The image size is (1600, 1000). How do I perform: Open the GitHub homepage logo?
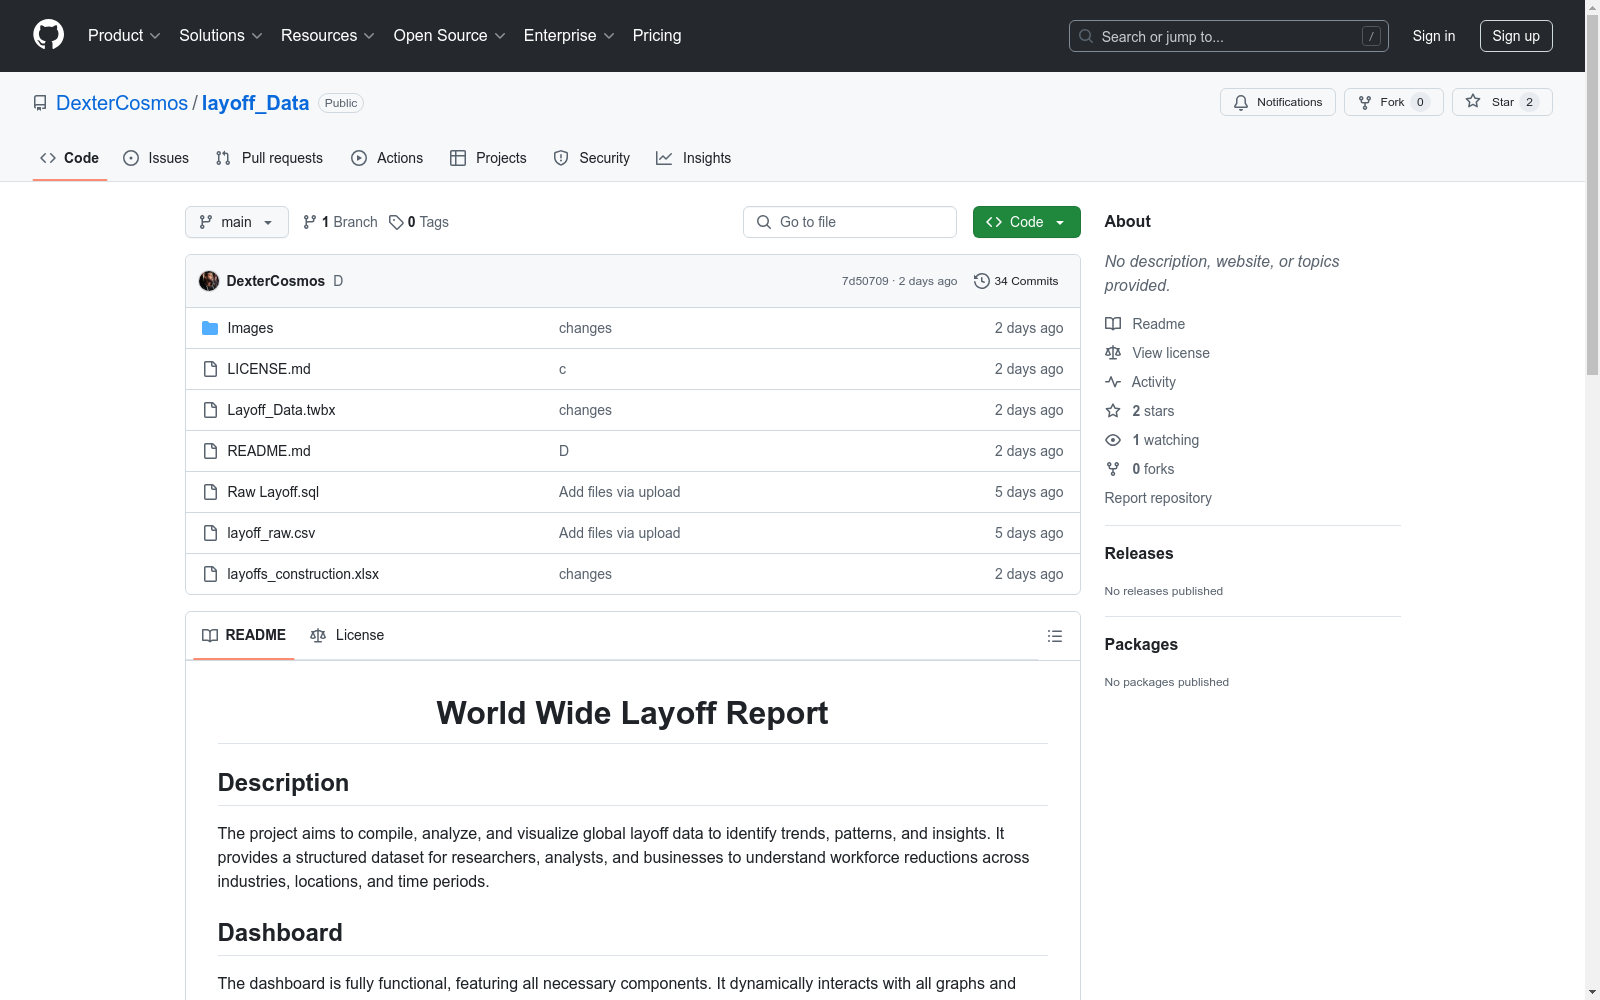coord(48,35)
